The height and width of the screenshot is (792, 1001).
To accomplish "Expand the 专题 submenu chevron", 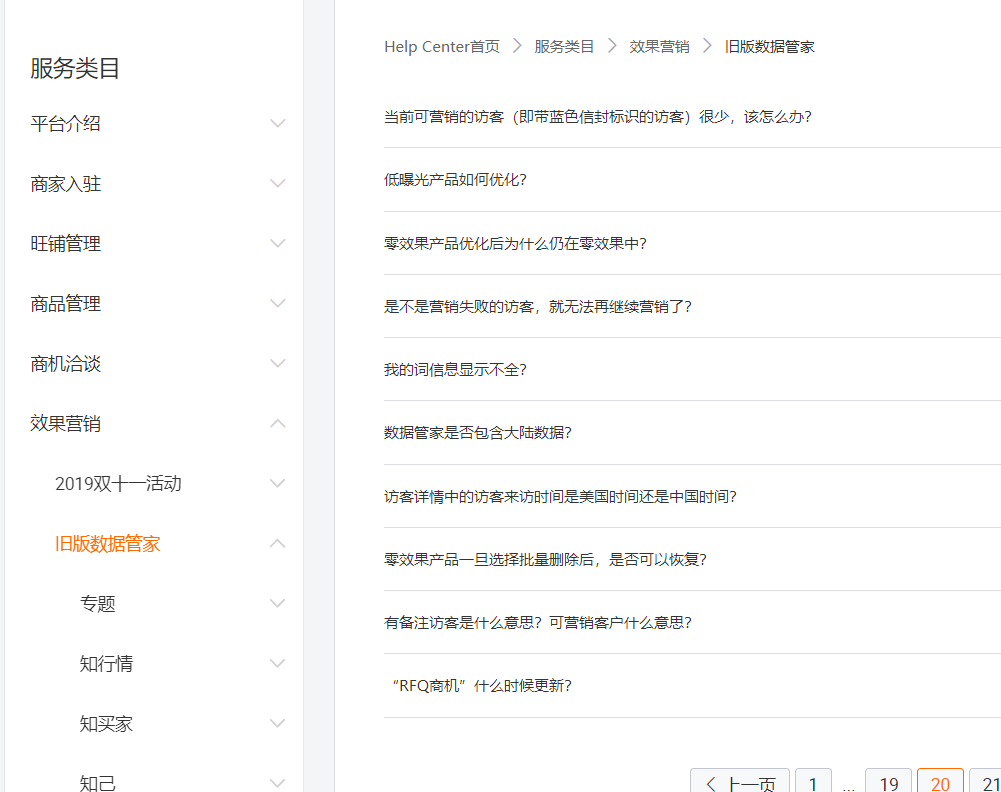I will [x=278, y=604].
